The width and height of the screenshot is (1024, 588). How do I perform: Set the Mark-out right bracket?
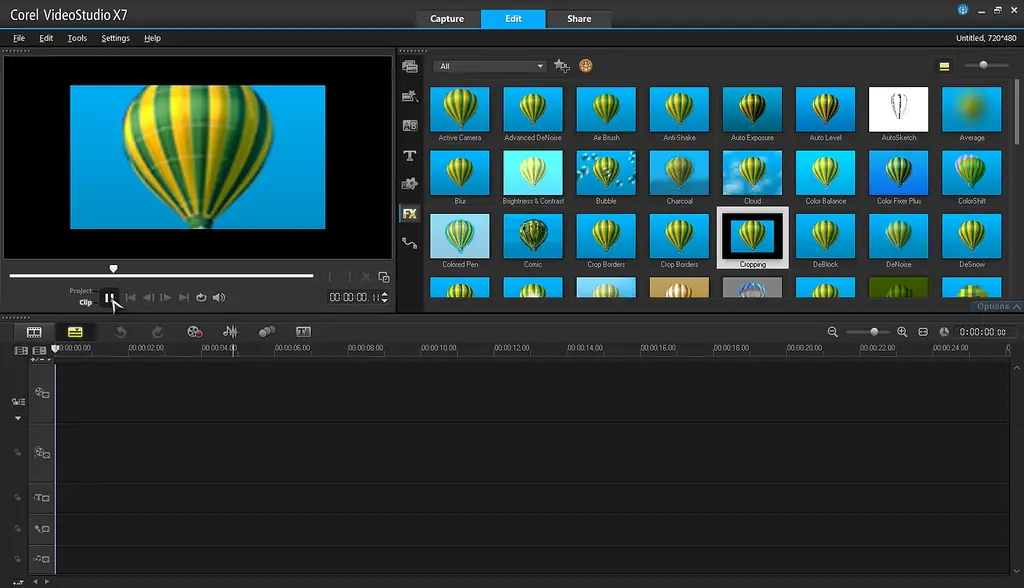click(x=349, y=277)
